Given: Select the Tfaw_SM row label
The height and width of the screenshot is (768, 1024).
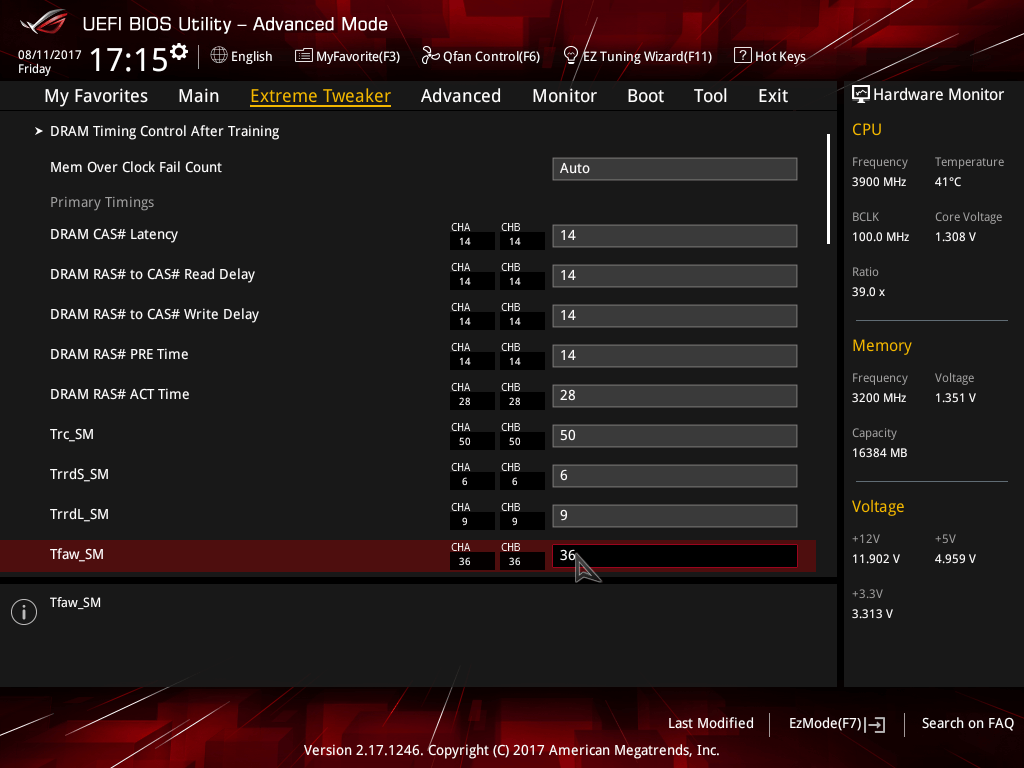Looking at the screenshot, I should pos(76,554).
